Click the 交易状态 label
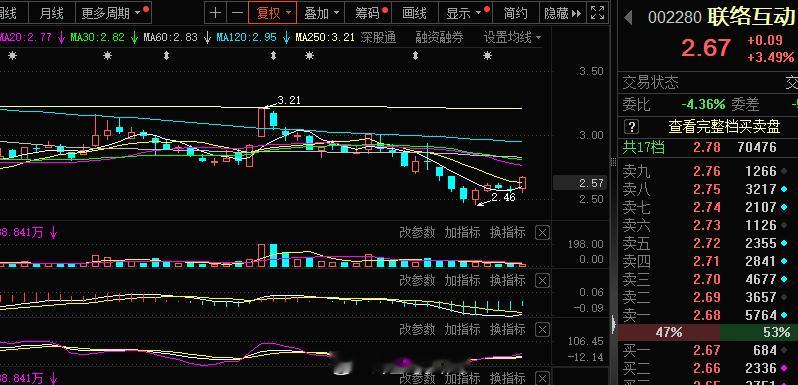Screen dimensions: 798x385 pos(650,82)
